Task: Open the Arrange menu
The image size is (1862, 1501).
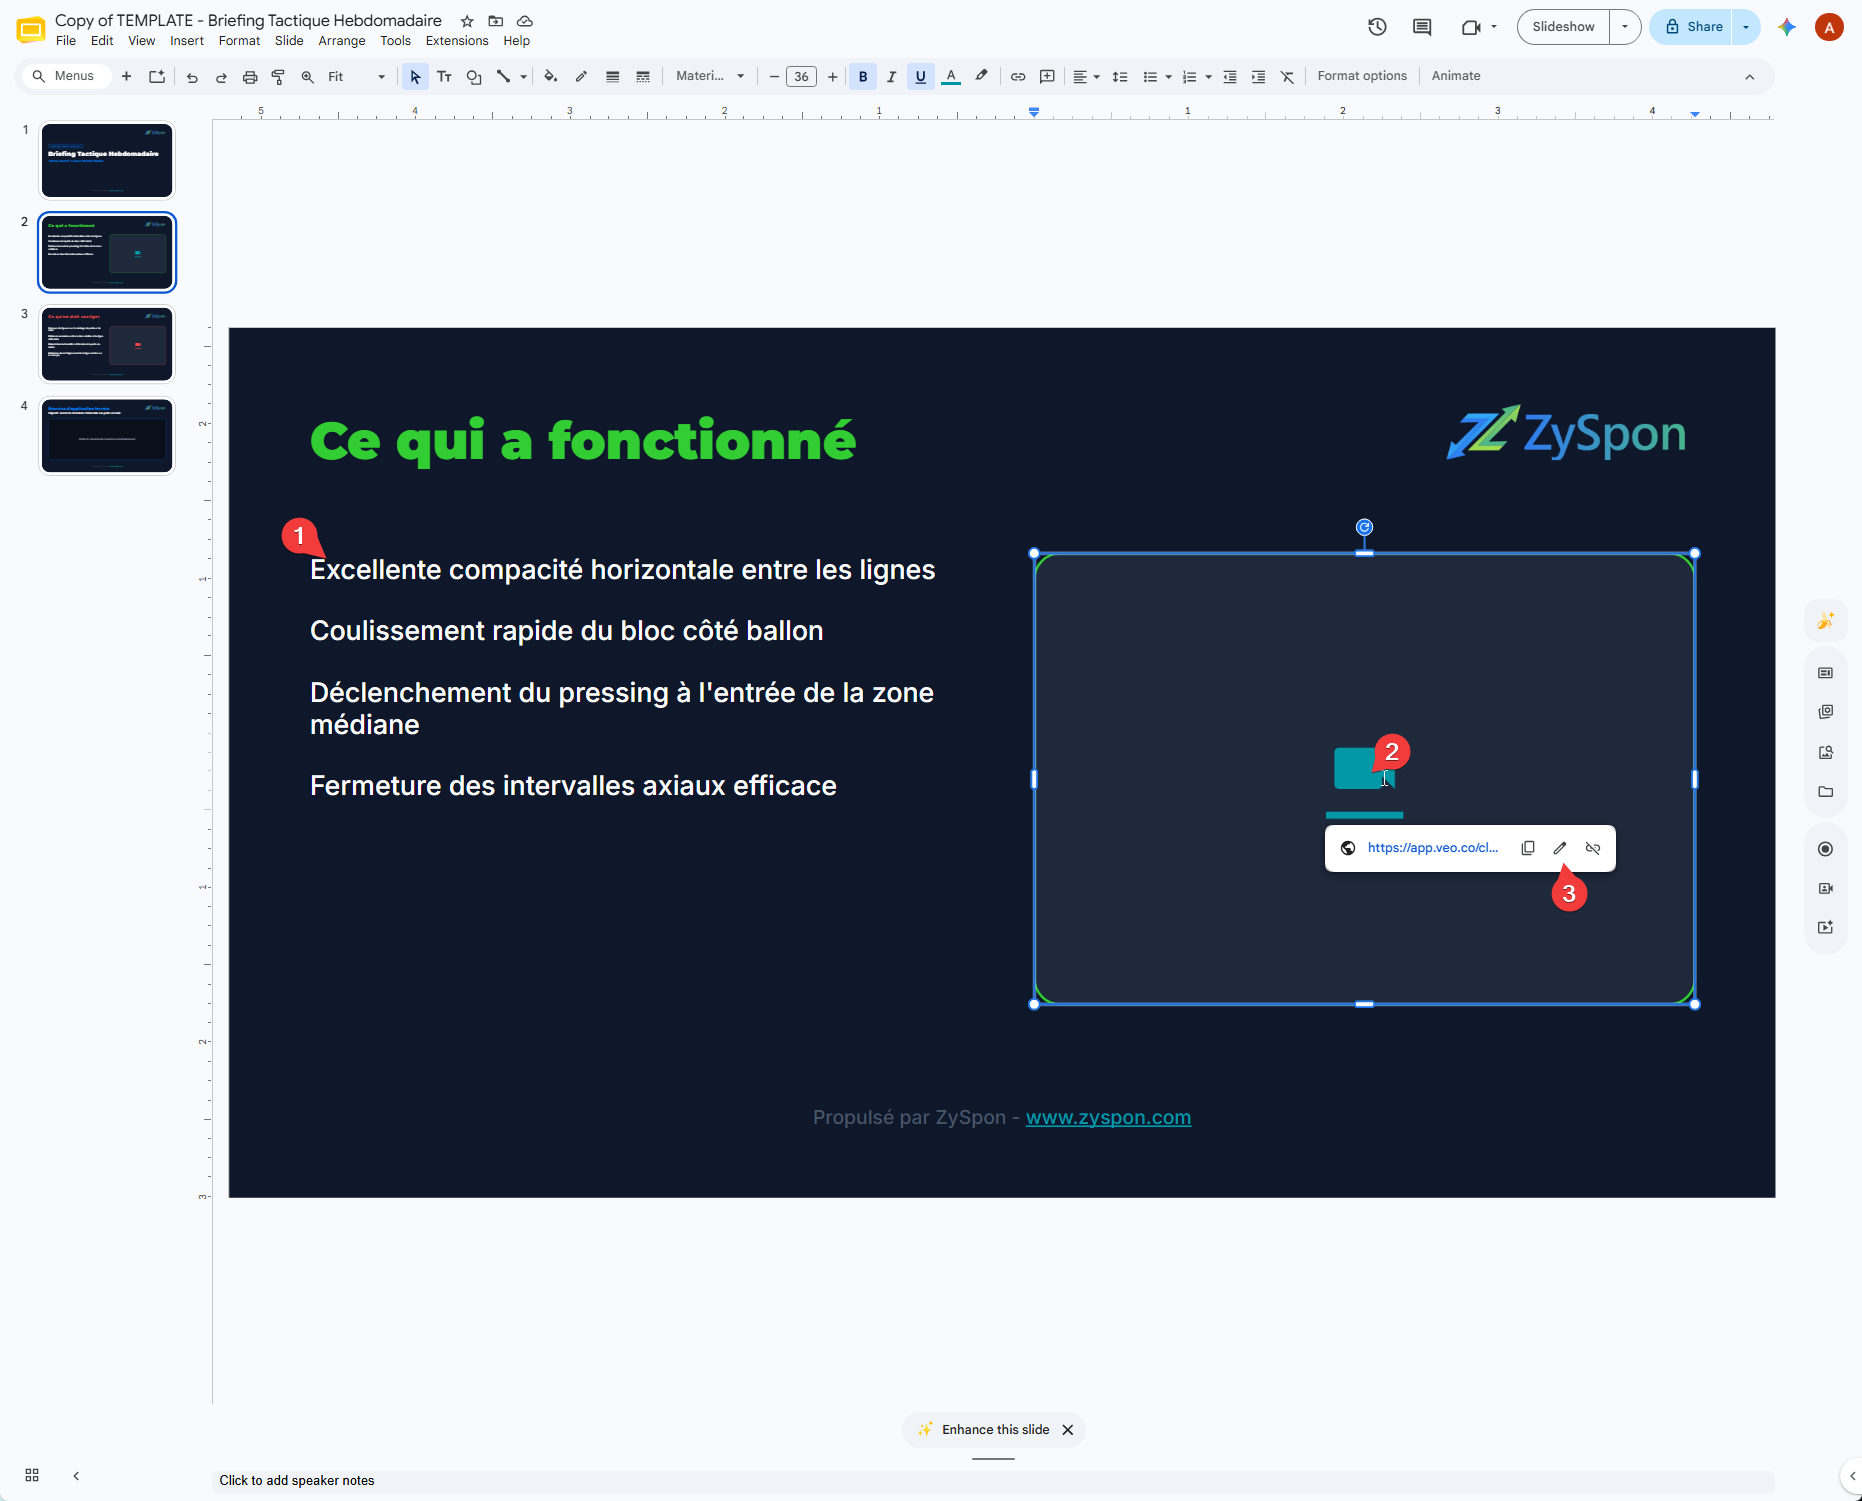Action: 342,41
